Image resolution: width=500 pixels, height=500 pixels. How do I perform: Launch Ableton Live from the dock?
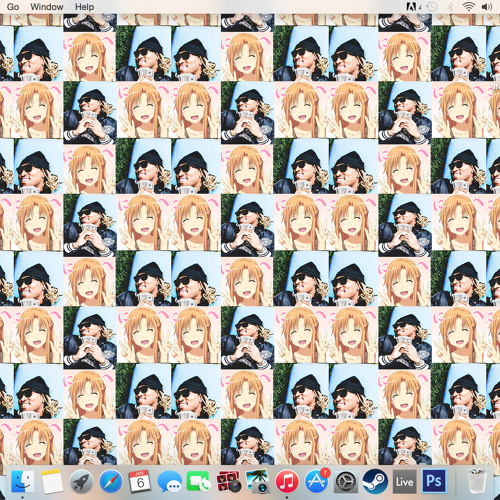404,482
